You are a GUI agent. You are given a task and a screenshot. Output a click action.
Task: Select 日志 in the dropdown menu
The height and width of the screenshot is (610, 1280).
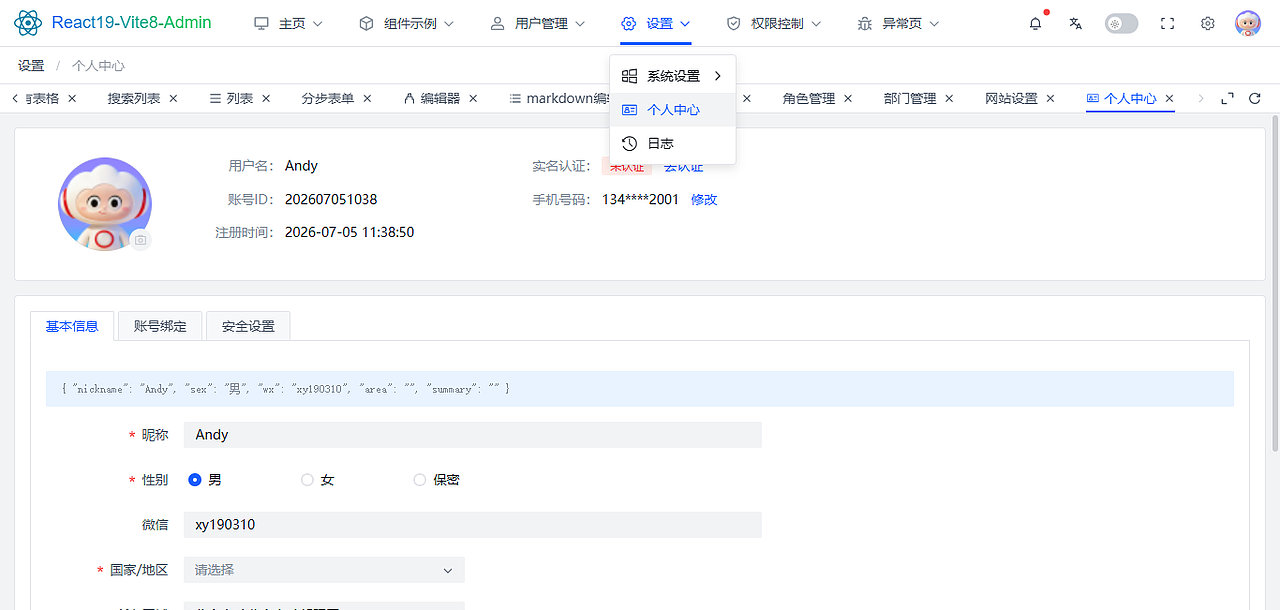click(x=672, y=143)
